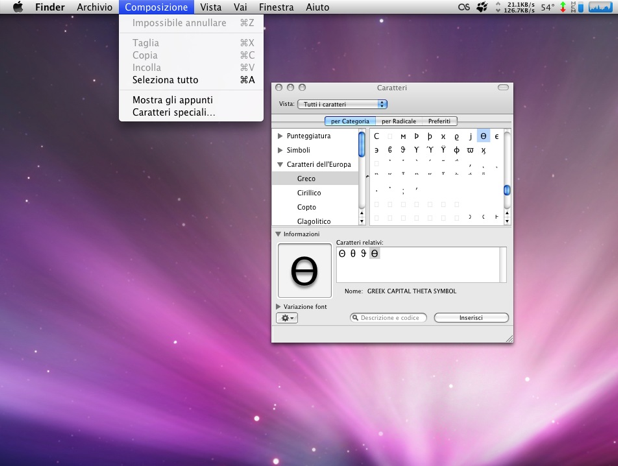Select the ϱ glyph in first grid row
Viewport: 618px width, 466px height.
tap(456, 136)
